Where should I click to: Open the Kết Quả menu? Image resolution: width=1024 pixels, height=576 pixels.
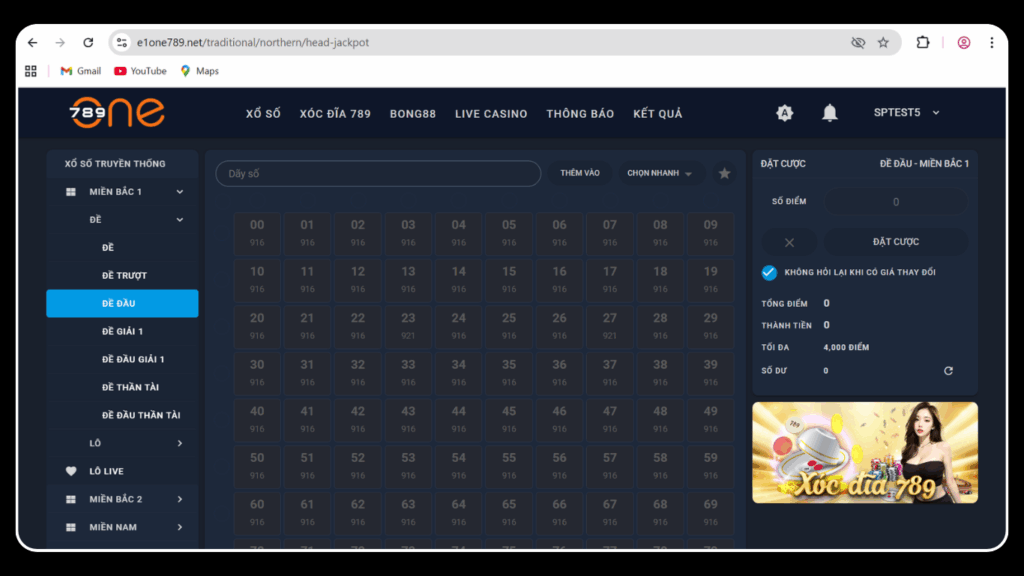point(657,114)
